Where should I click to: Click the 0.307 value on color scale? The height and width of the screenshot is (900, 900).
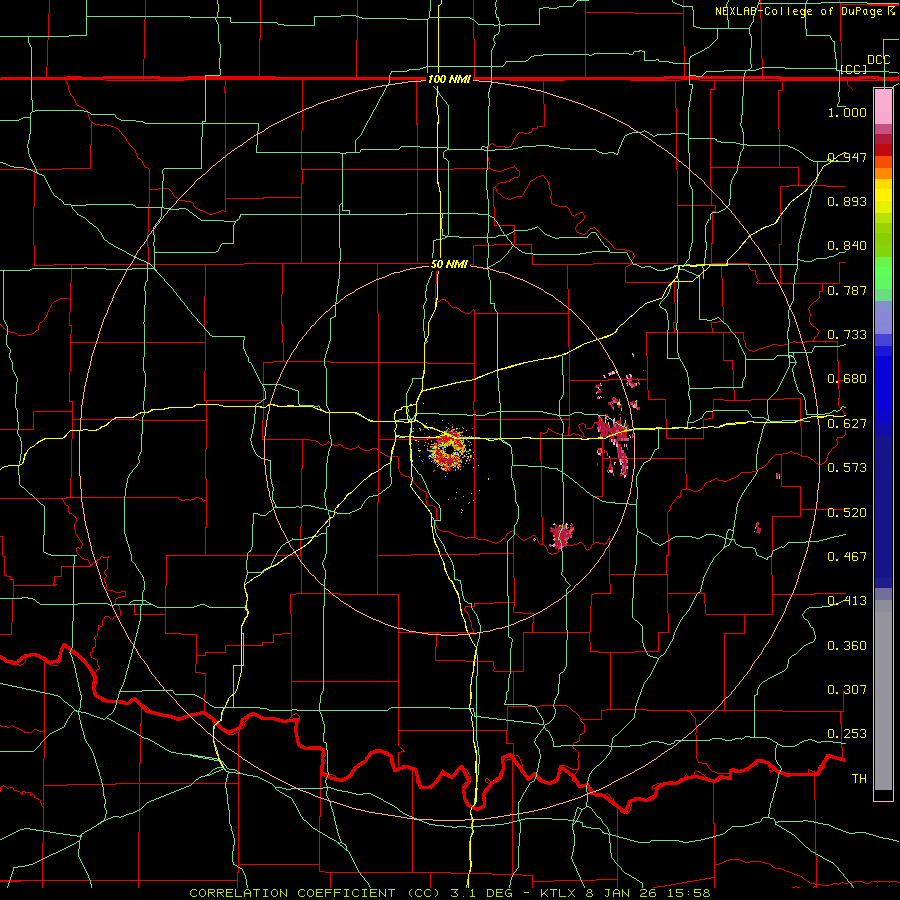847,689
